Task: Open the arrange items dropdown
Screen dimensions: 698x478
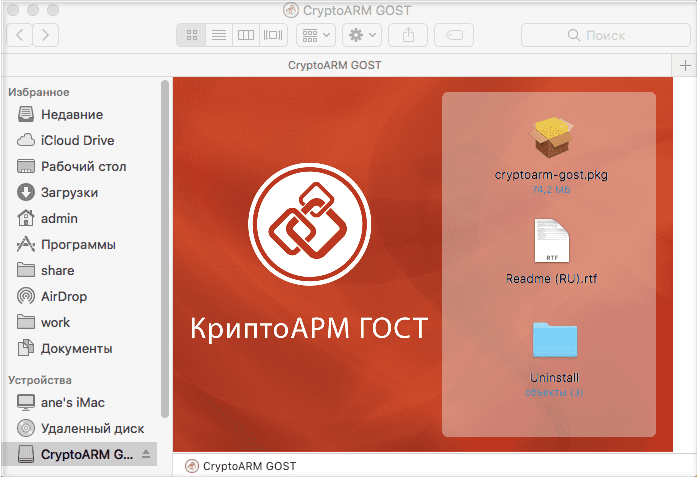Action: [316, 35]
